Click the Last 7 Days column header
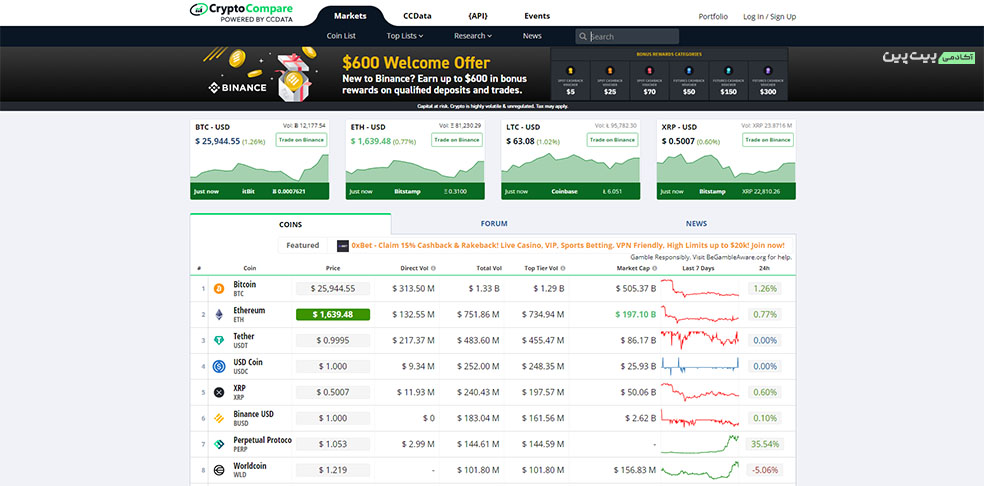This screenshot has height=486, width=984. tap(698, 268)
